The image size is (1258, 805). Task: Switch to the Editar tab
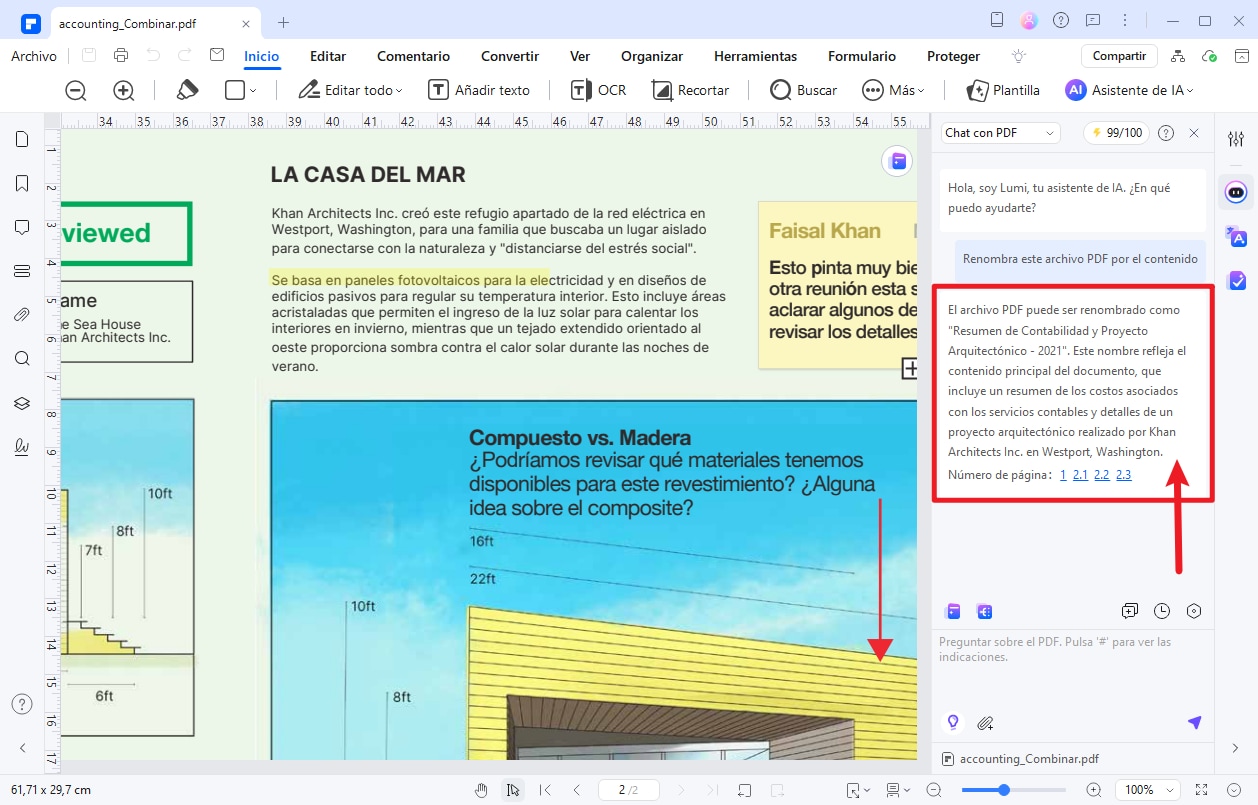coord(328,57)
